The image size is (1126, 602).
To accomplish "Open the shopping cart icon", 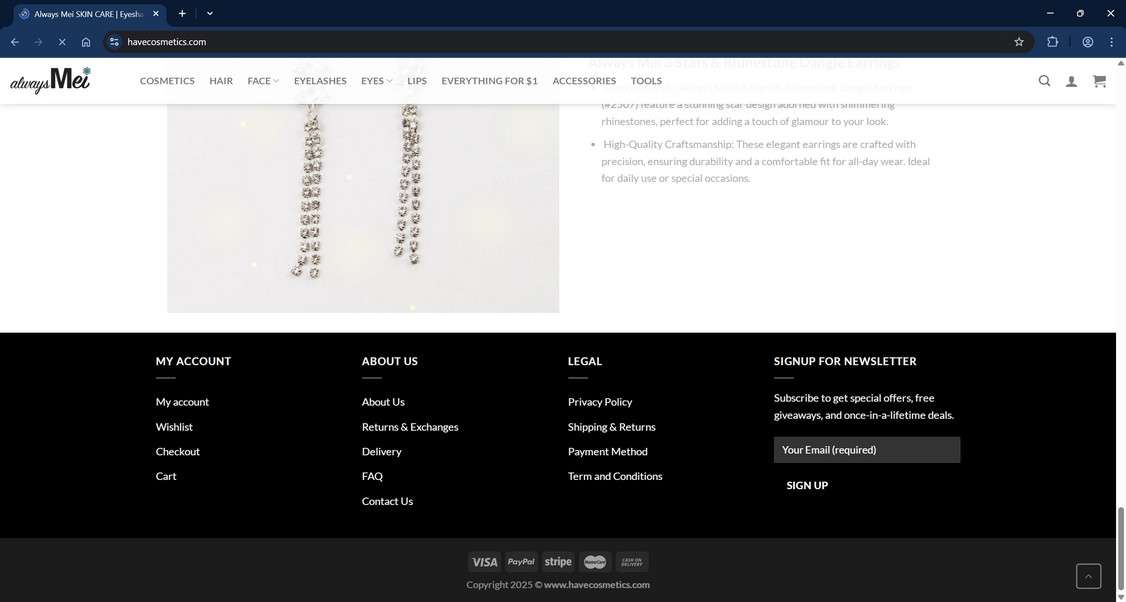I will pos(1099,80).
